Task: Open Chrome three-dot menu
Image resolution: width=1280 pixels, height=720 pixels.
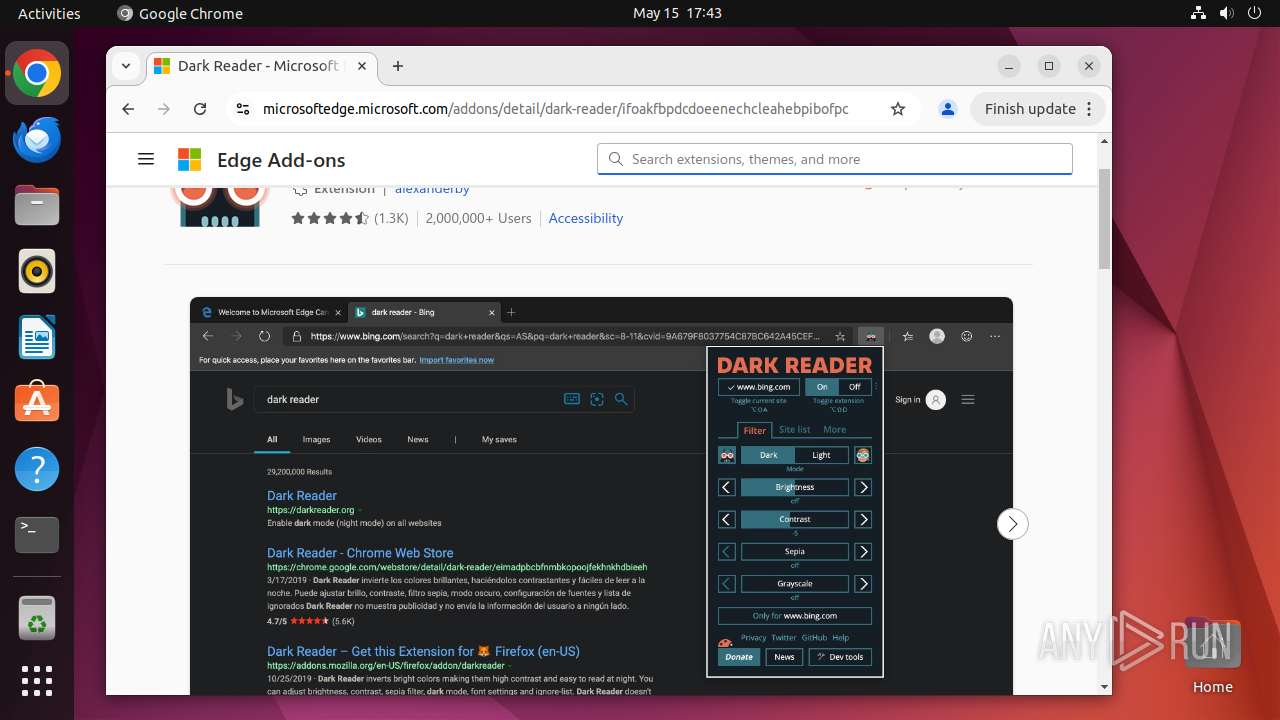Action: [1089, 109]
